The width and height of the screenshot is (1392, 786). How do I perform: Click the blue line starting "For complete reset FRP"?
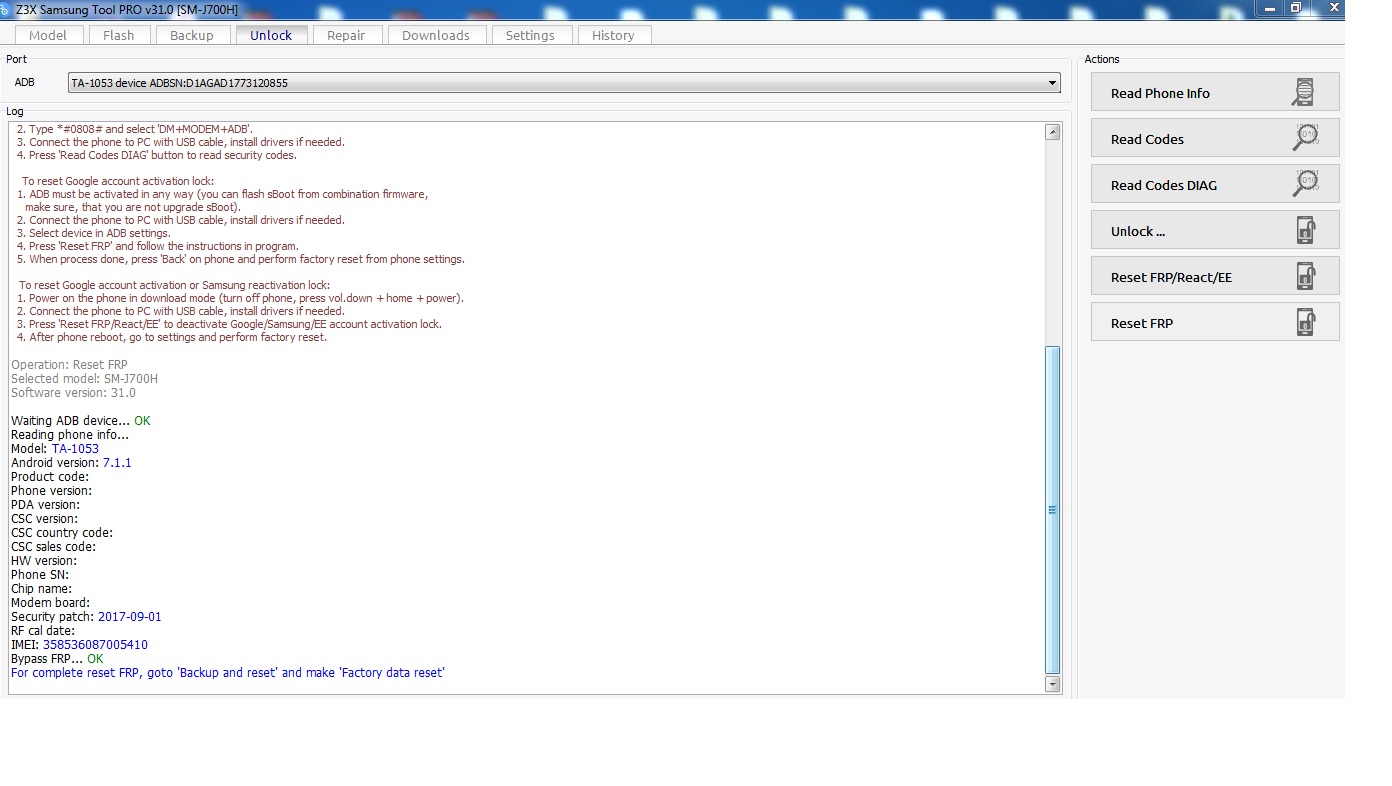(x=228, y=673)
